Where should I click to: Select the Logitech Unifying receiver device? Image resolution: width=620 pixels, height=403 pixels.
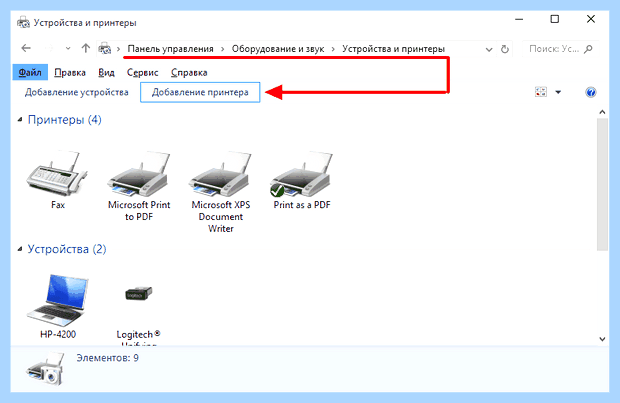tap(138, 293)
